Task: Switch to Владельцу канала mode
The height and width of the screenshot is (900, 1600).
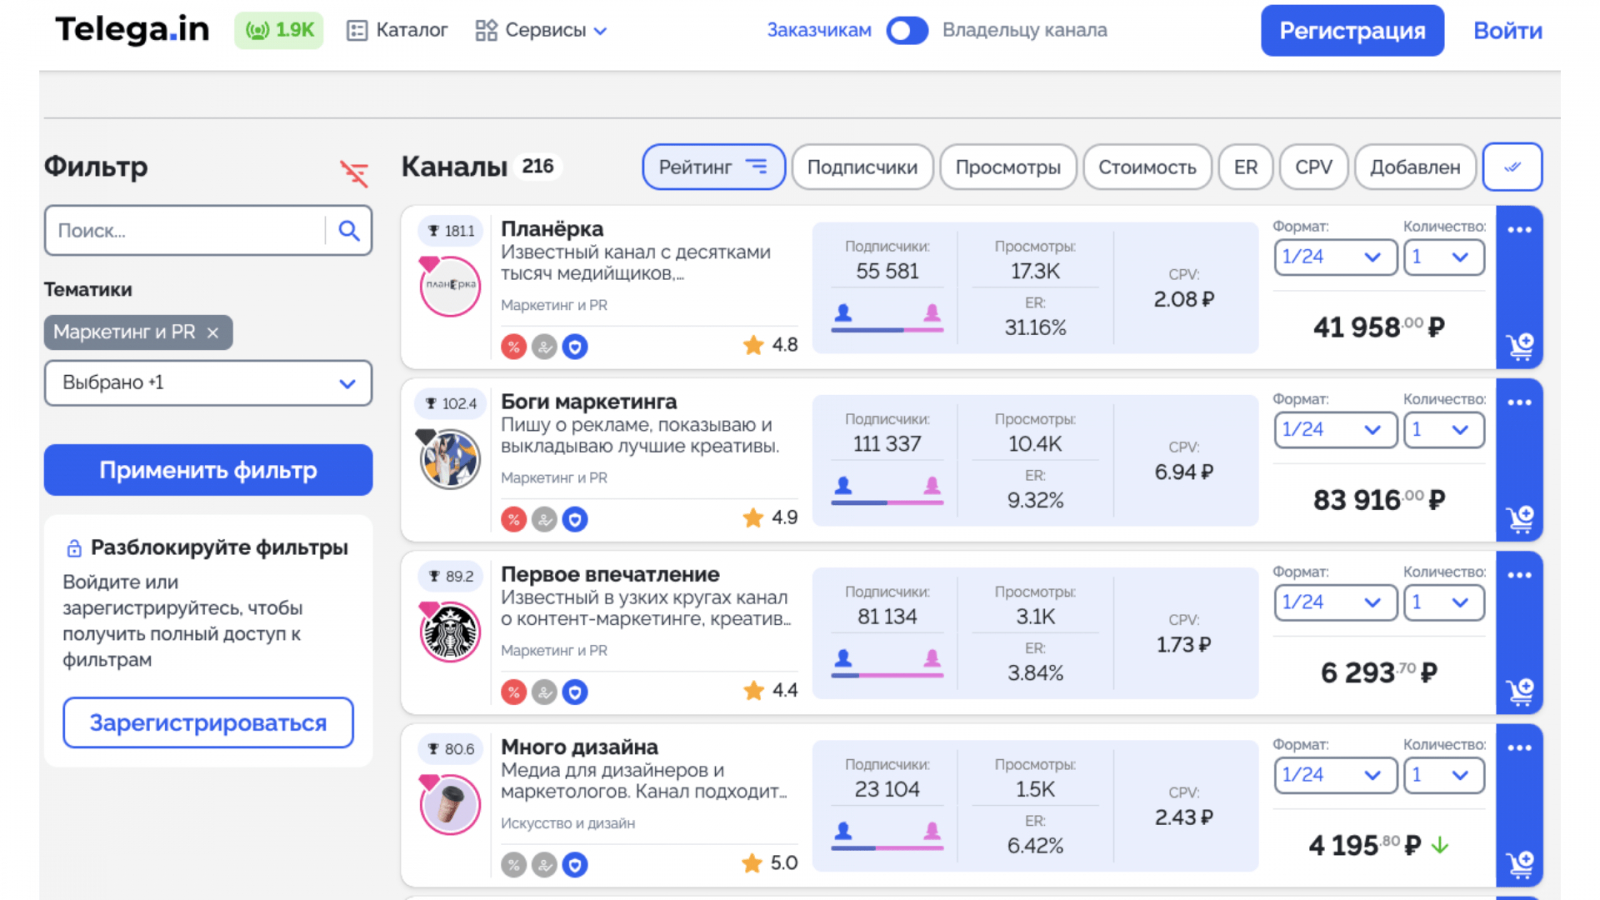Action: pos(1025,30)
